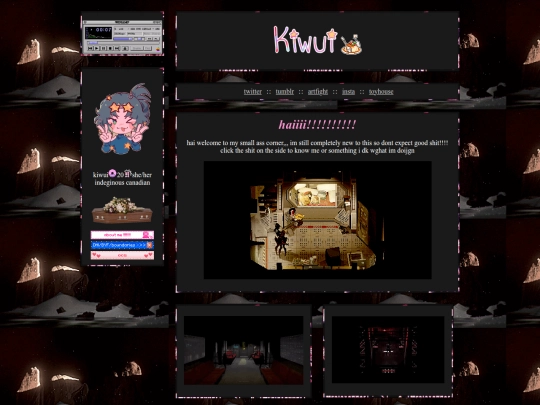Screen dimensions: 540x405
Task: Click the 'haiiii!!!!!!!!!!' heading
Action: 317,124
